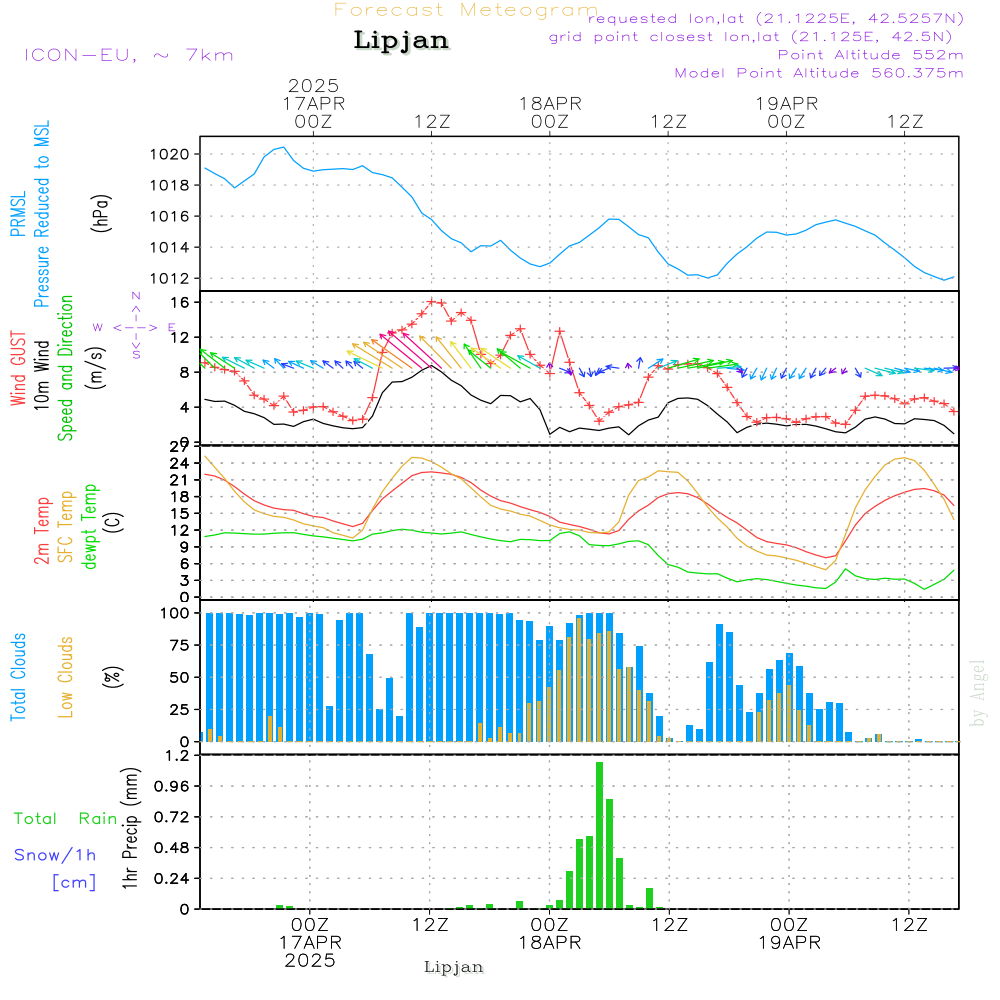Click the highest red wind gust marker

(432, 301)
